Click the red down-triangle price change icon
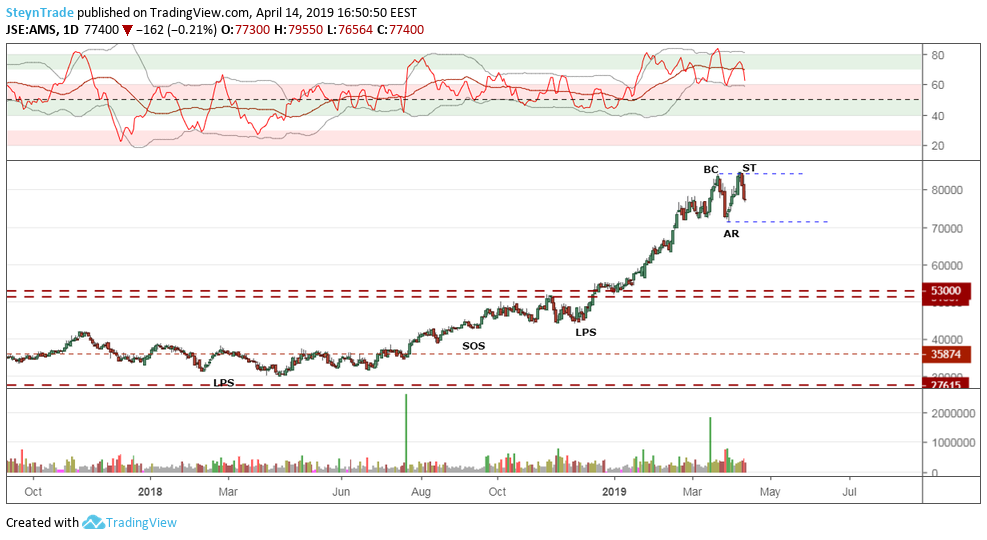 (x=128, y=30)
